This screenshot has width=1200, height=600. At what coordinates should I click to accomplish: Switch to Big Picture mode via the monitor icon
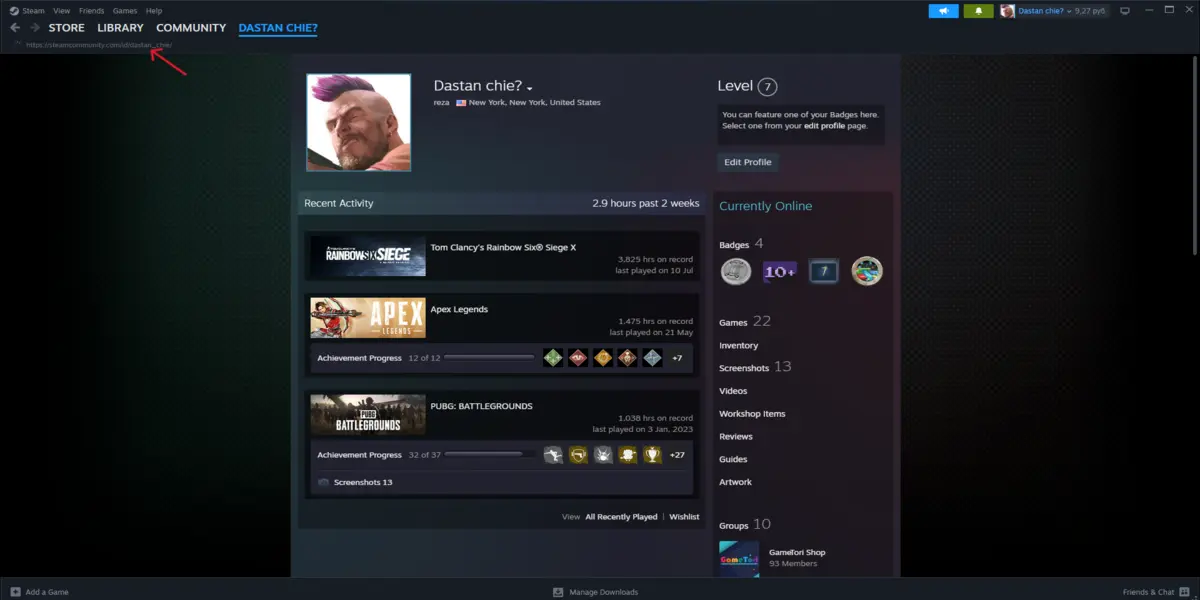(1124, 11)
